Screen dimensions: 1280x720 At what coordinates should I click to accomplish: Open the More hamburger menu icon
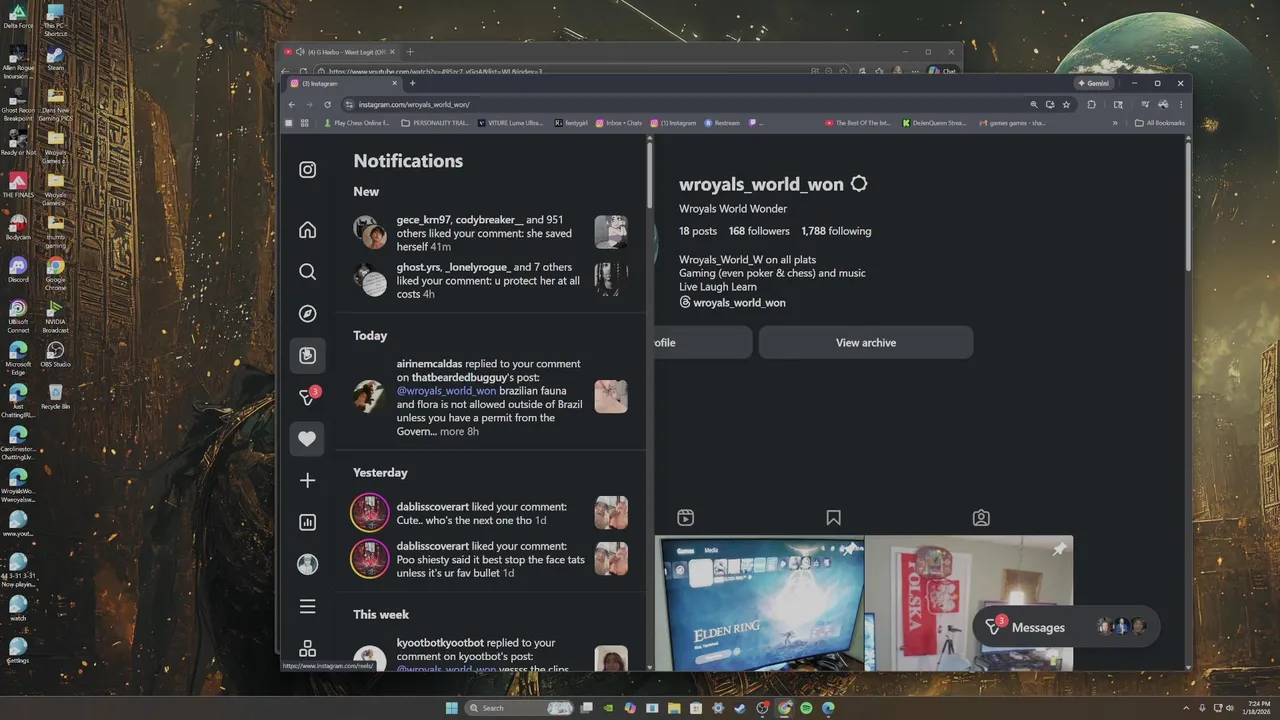pyautogui.click(x=307, y=606)
